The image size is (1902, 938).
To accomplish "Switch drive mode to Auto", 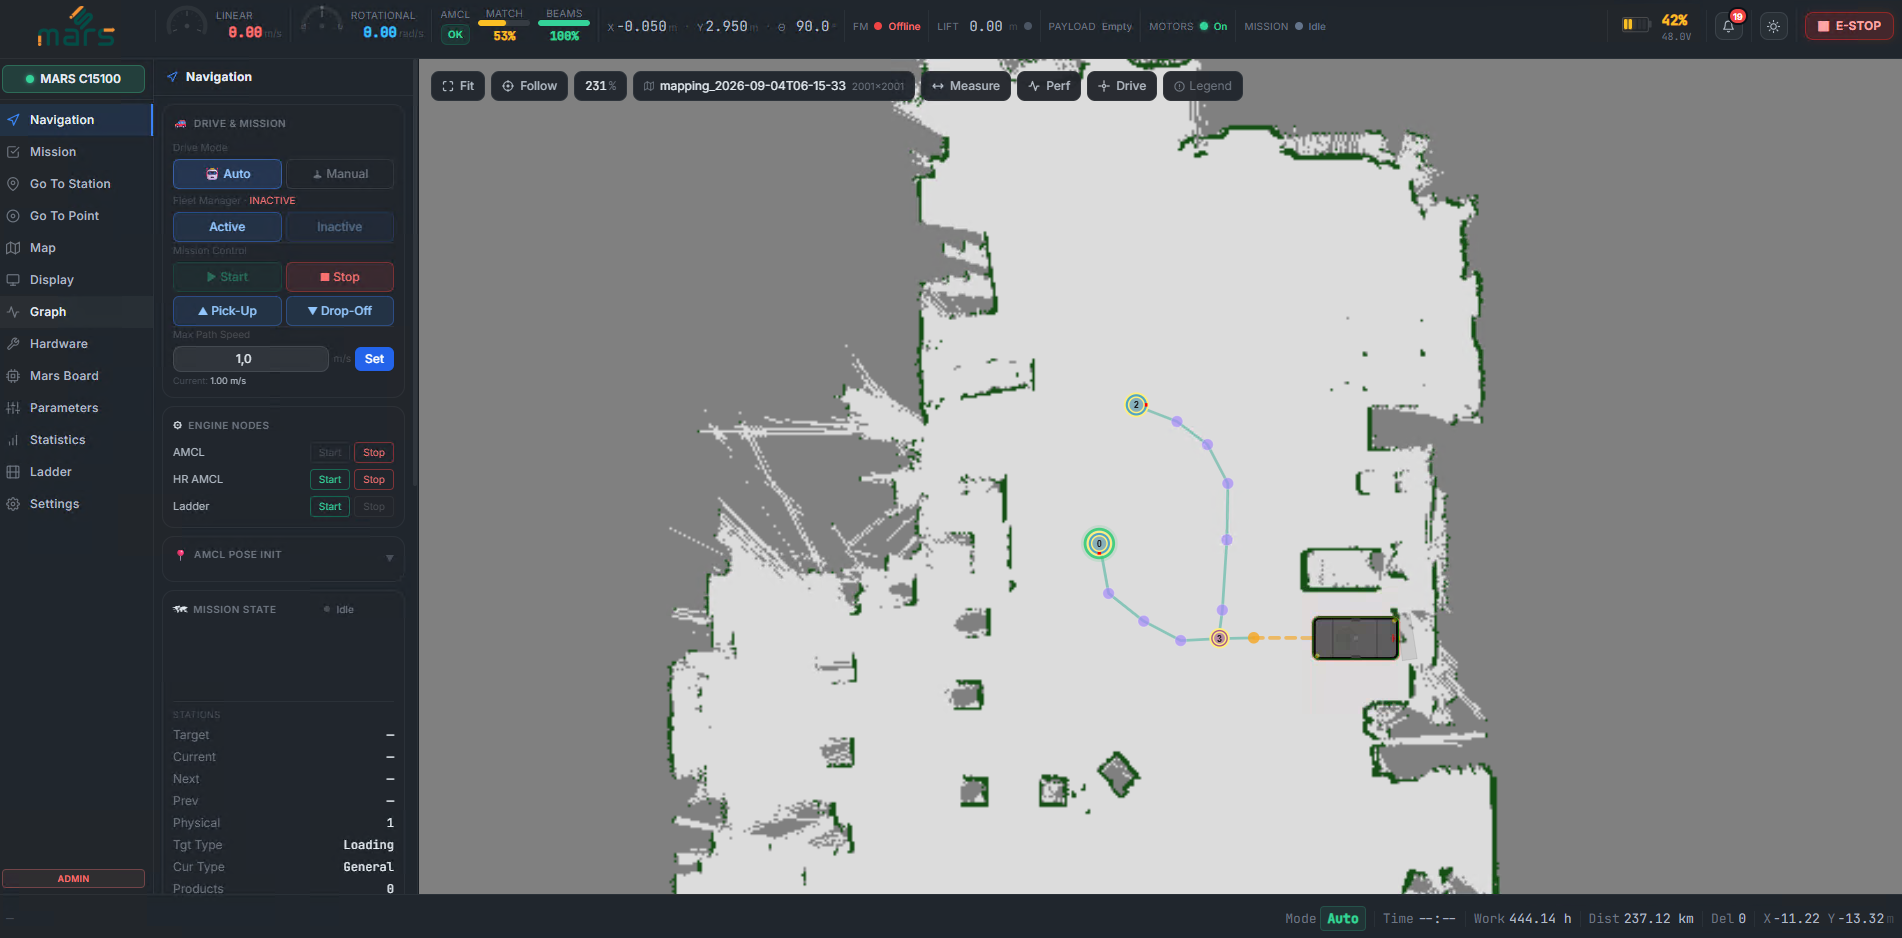I will (x=227, y=174).
